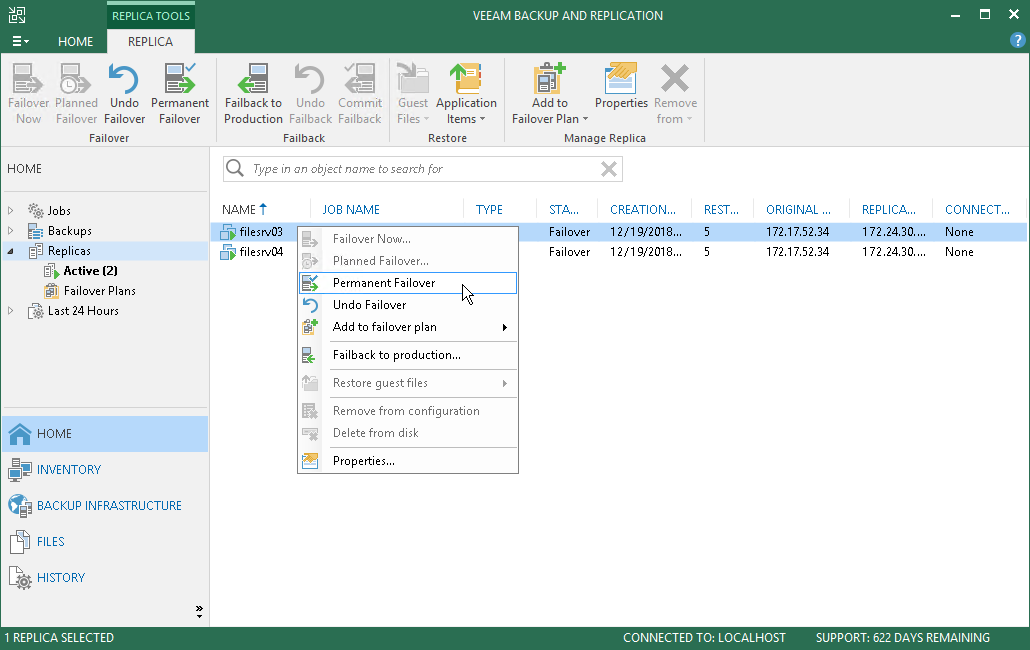
Task: Open the Add to failover plan submenu
Action: click(408, 327)
